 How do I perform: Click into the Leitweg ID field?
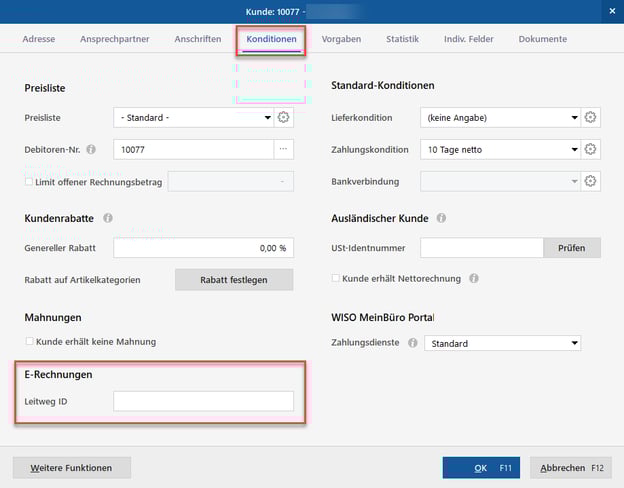[x=203, y=401]
